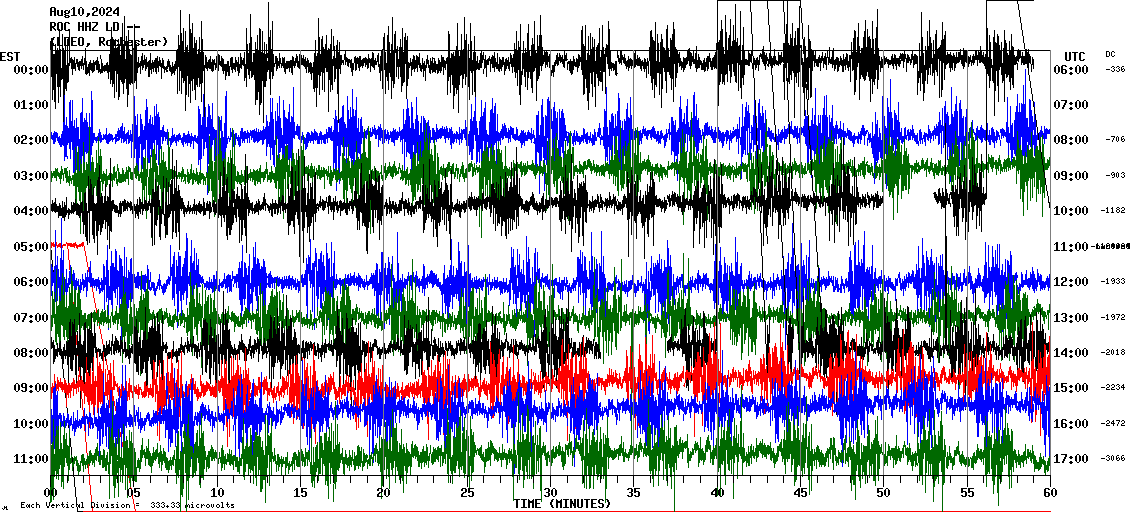Click the UTC timezone header label

pyautogui.click(x=1075, y=56)
